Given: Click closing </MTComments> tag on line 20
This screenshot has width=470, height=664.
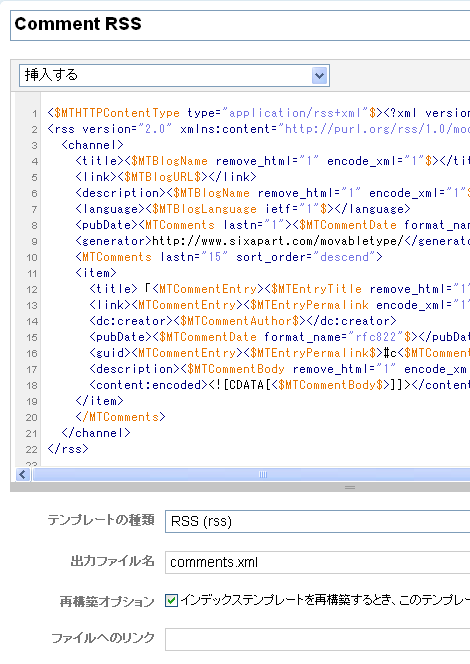Looking at the screenshot, I should pyautogui.click(x=120, y=417).
